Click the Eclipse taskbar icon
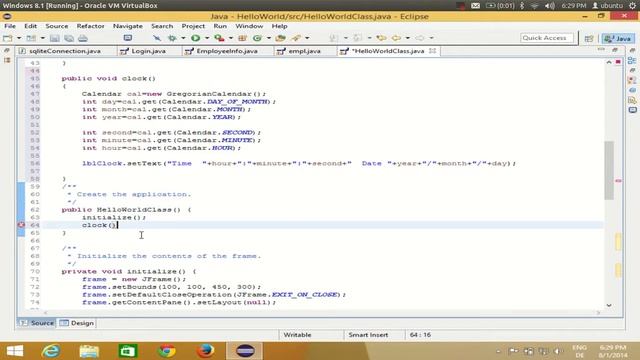Viewport: 640px width, 360px height. coord(245,351)
